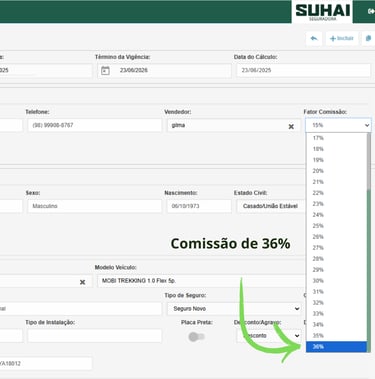Open the Desconto/Agravo dropdown
375x379 pixels.
(x=269, y=336)
